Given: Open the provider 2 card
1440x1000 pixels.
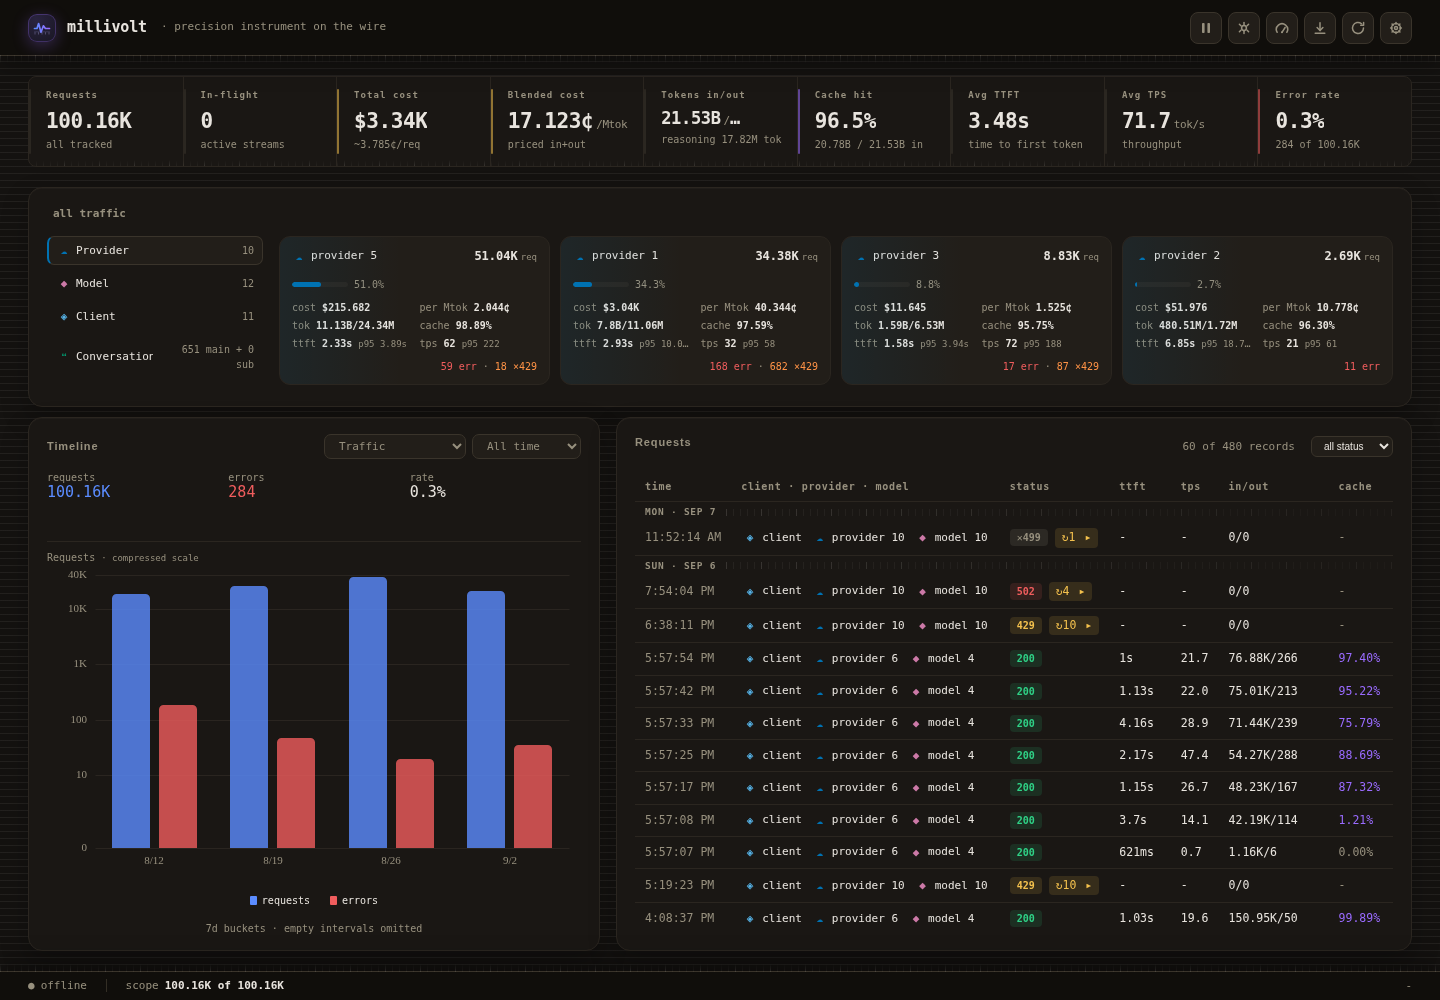Looking at the screenshot, I should pyautogui.click(x=1257, y=311).
